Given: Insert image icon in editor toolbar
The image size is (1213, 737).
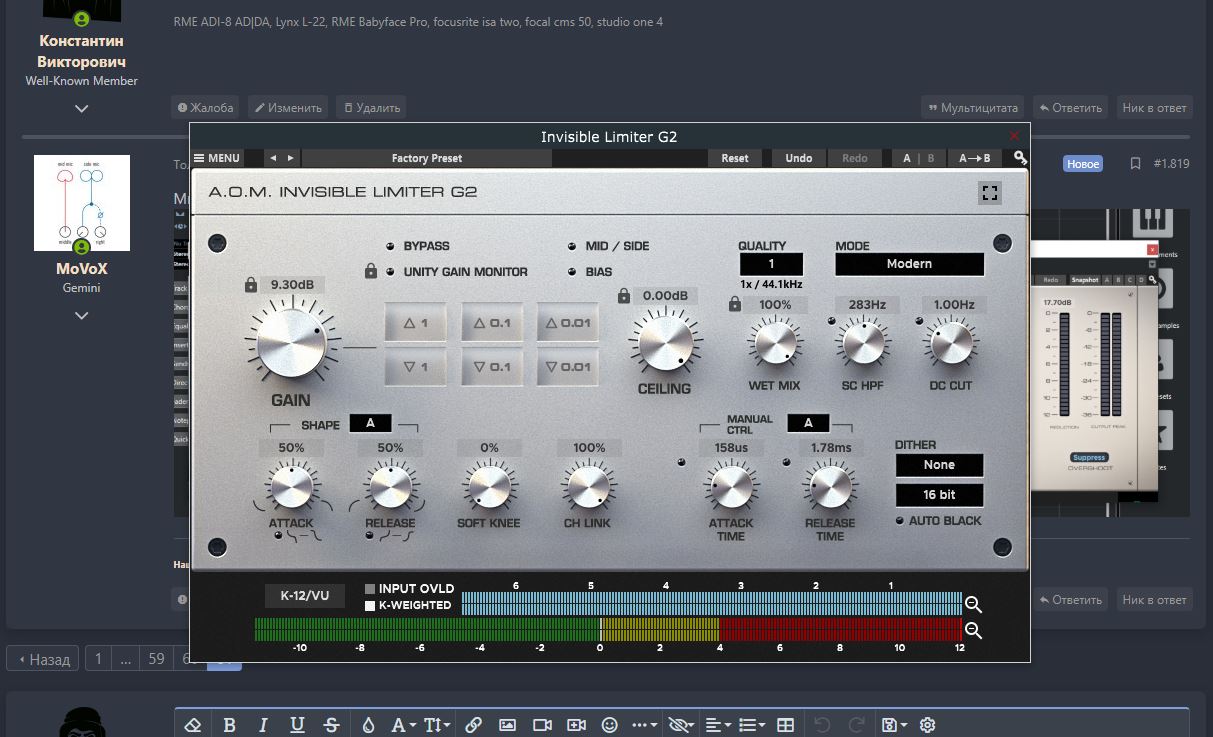Looking at the screenshot, I should point(507,725).
